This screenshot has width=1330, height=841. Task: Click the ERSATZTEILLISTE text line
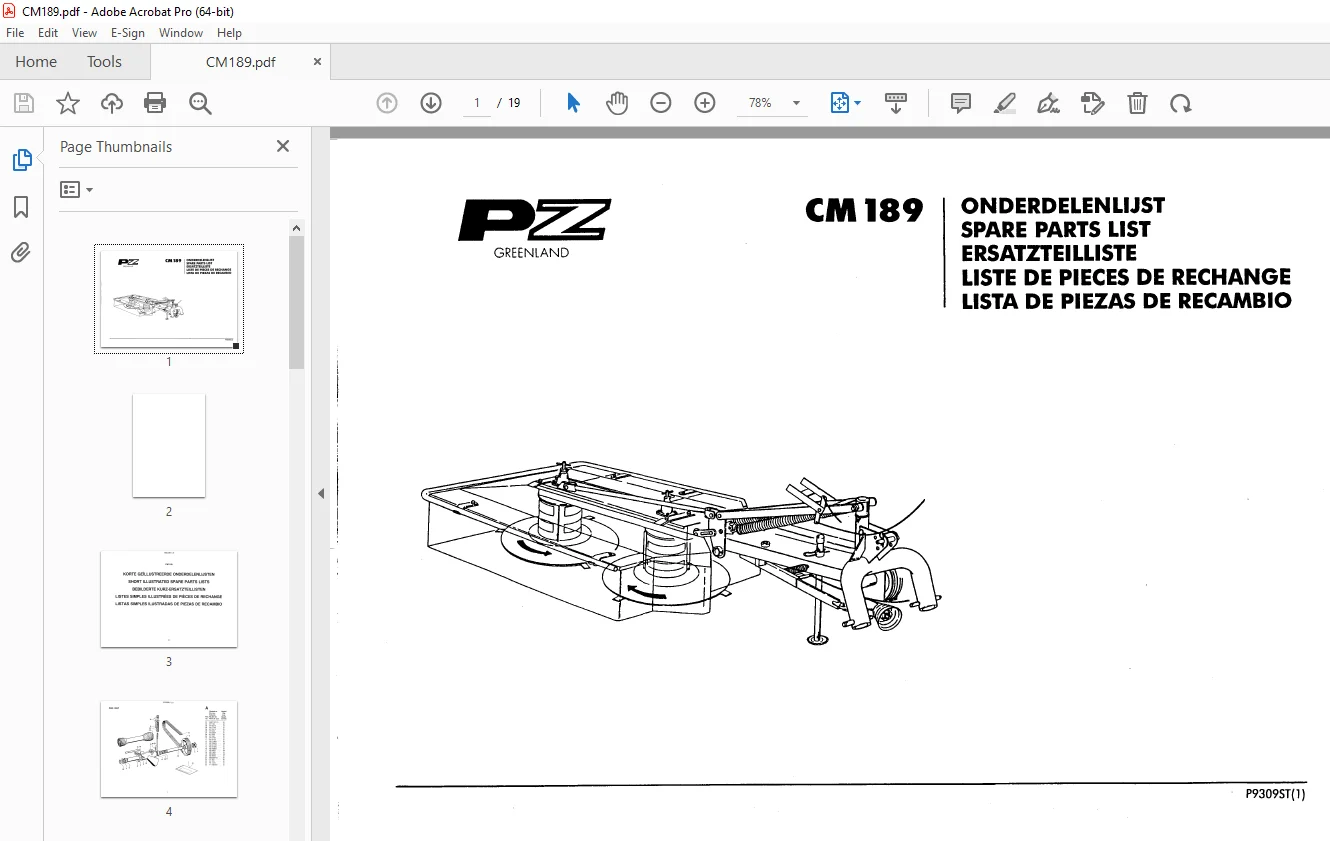coord(1049,253)
